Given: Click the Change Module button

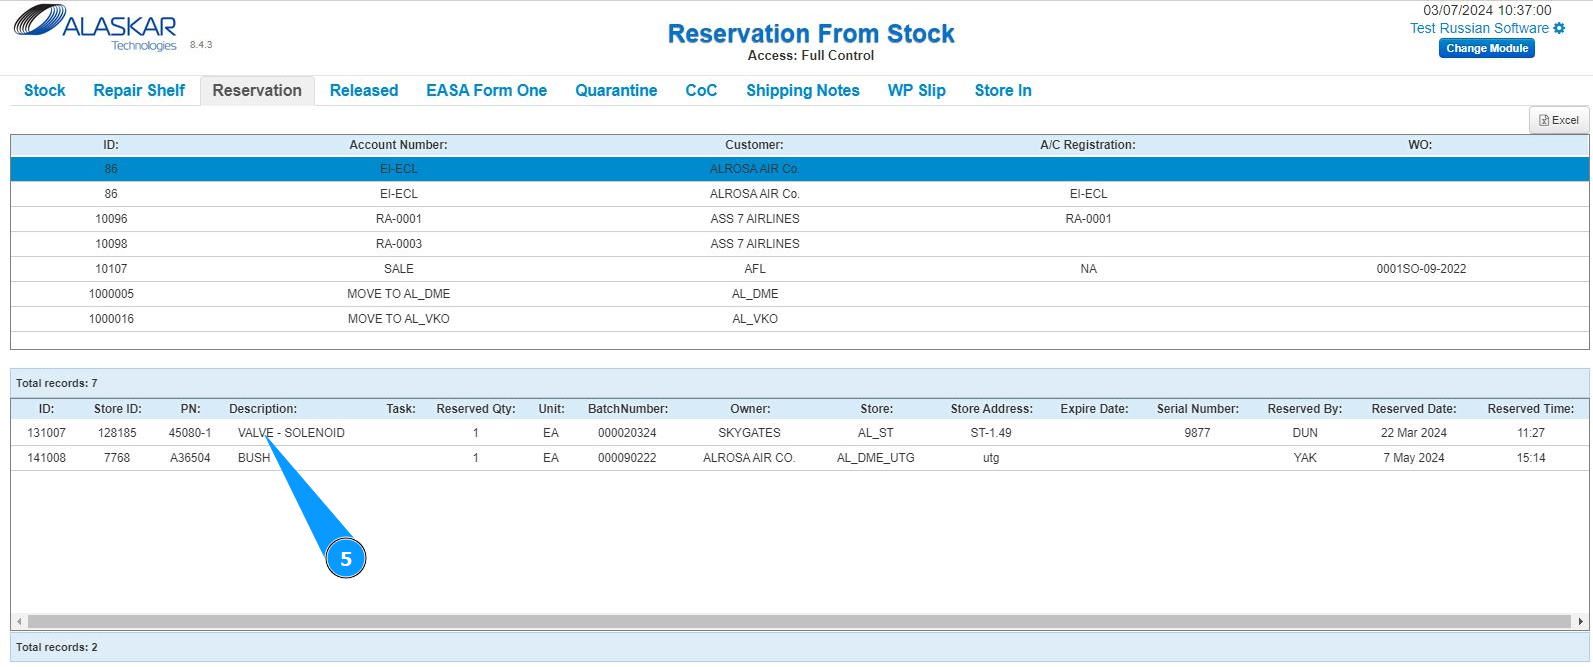Looking at the screenshot, I should [x=1486, y=48].
